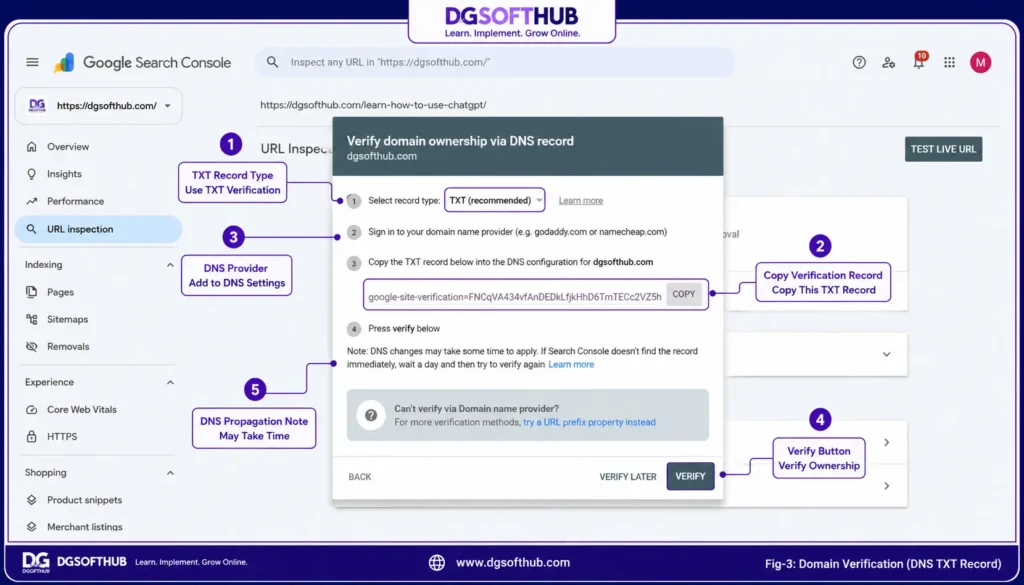The image size is (1024, 585).
Task: Click the globe icon in footer
Action: [437, 563]
